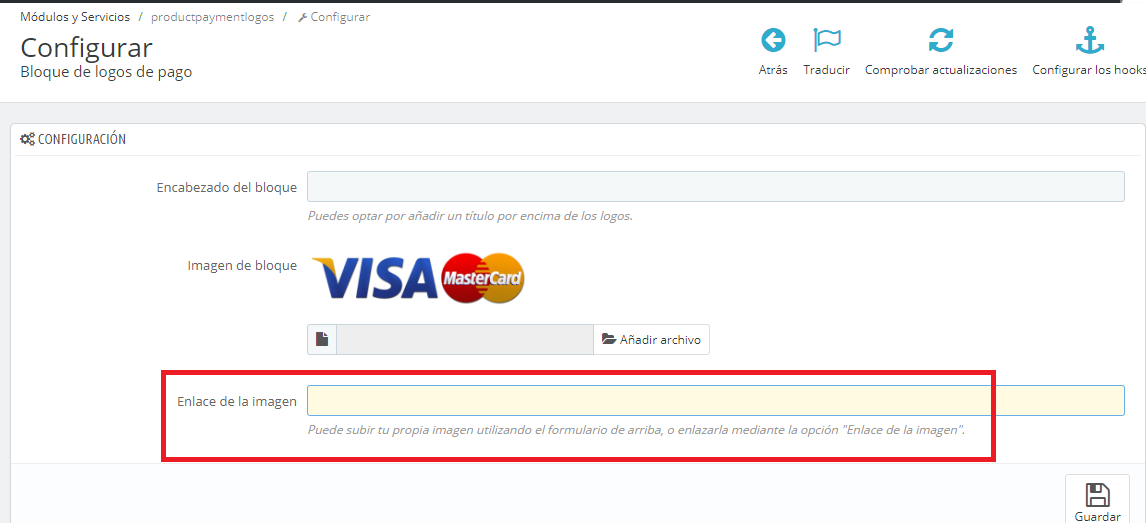Click the Añadir archivo button
This screenshot has width=1146, height=523.
651,340
